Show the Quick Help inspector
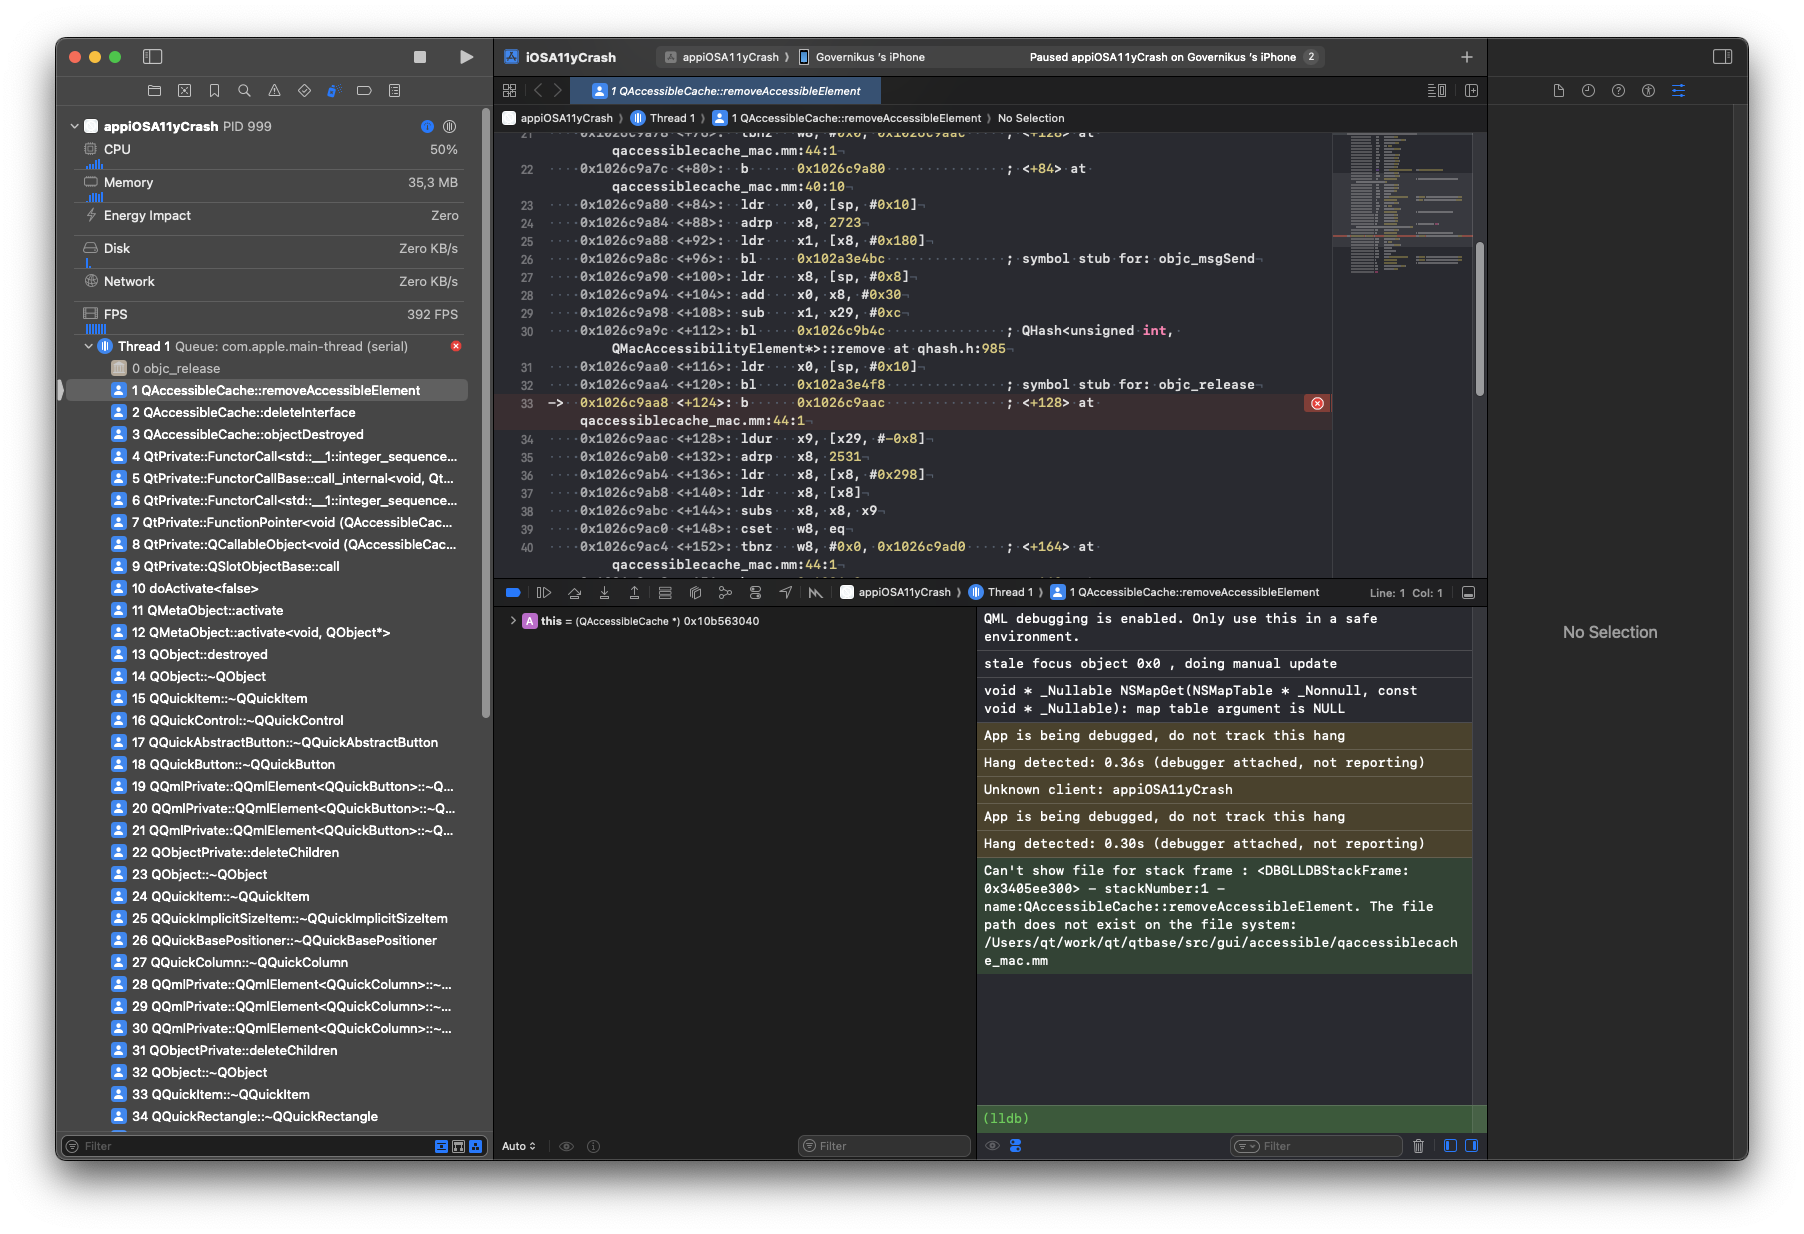This screenshot has width=1804, height=1234. pyautogui.click(x=1619, y=91)
